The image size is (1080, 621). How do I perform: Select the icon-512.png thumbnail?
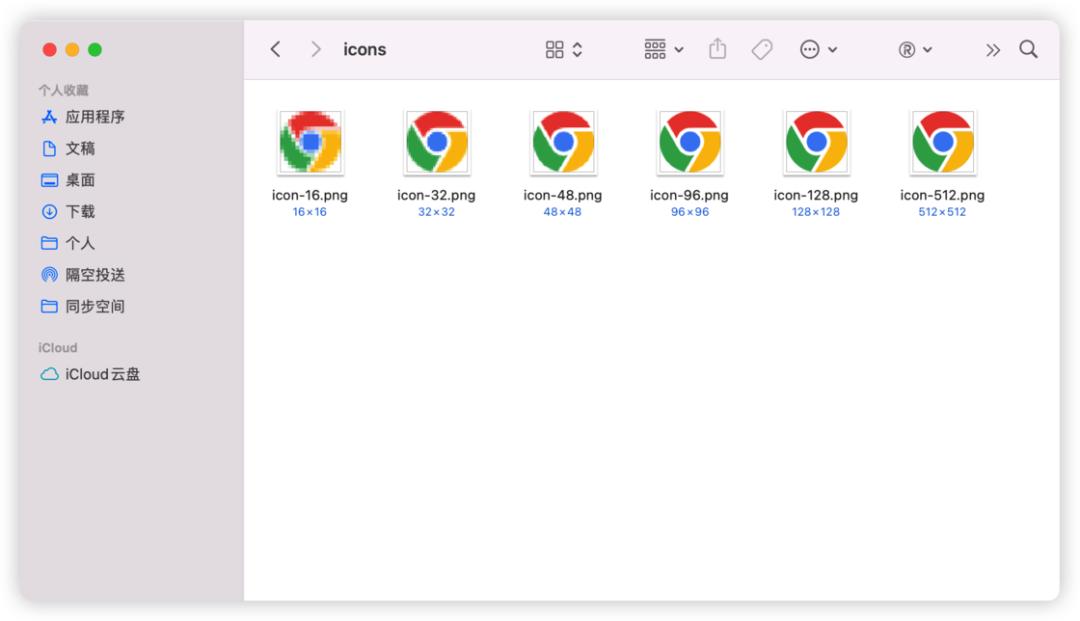point(943,142)
